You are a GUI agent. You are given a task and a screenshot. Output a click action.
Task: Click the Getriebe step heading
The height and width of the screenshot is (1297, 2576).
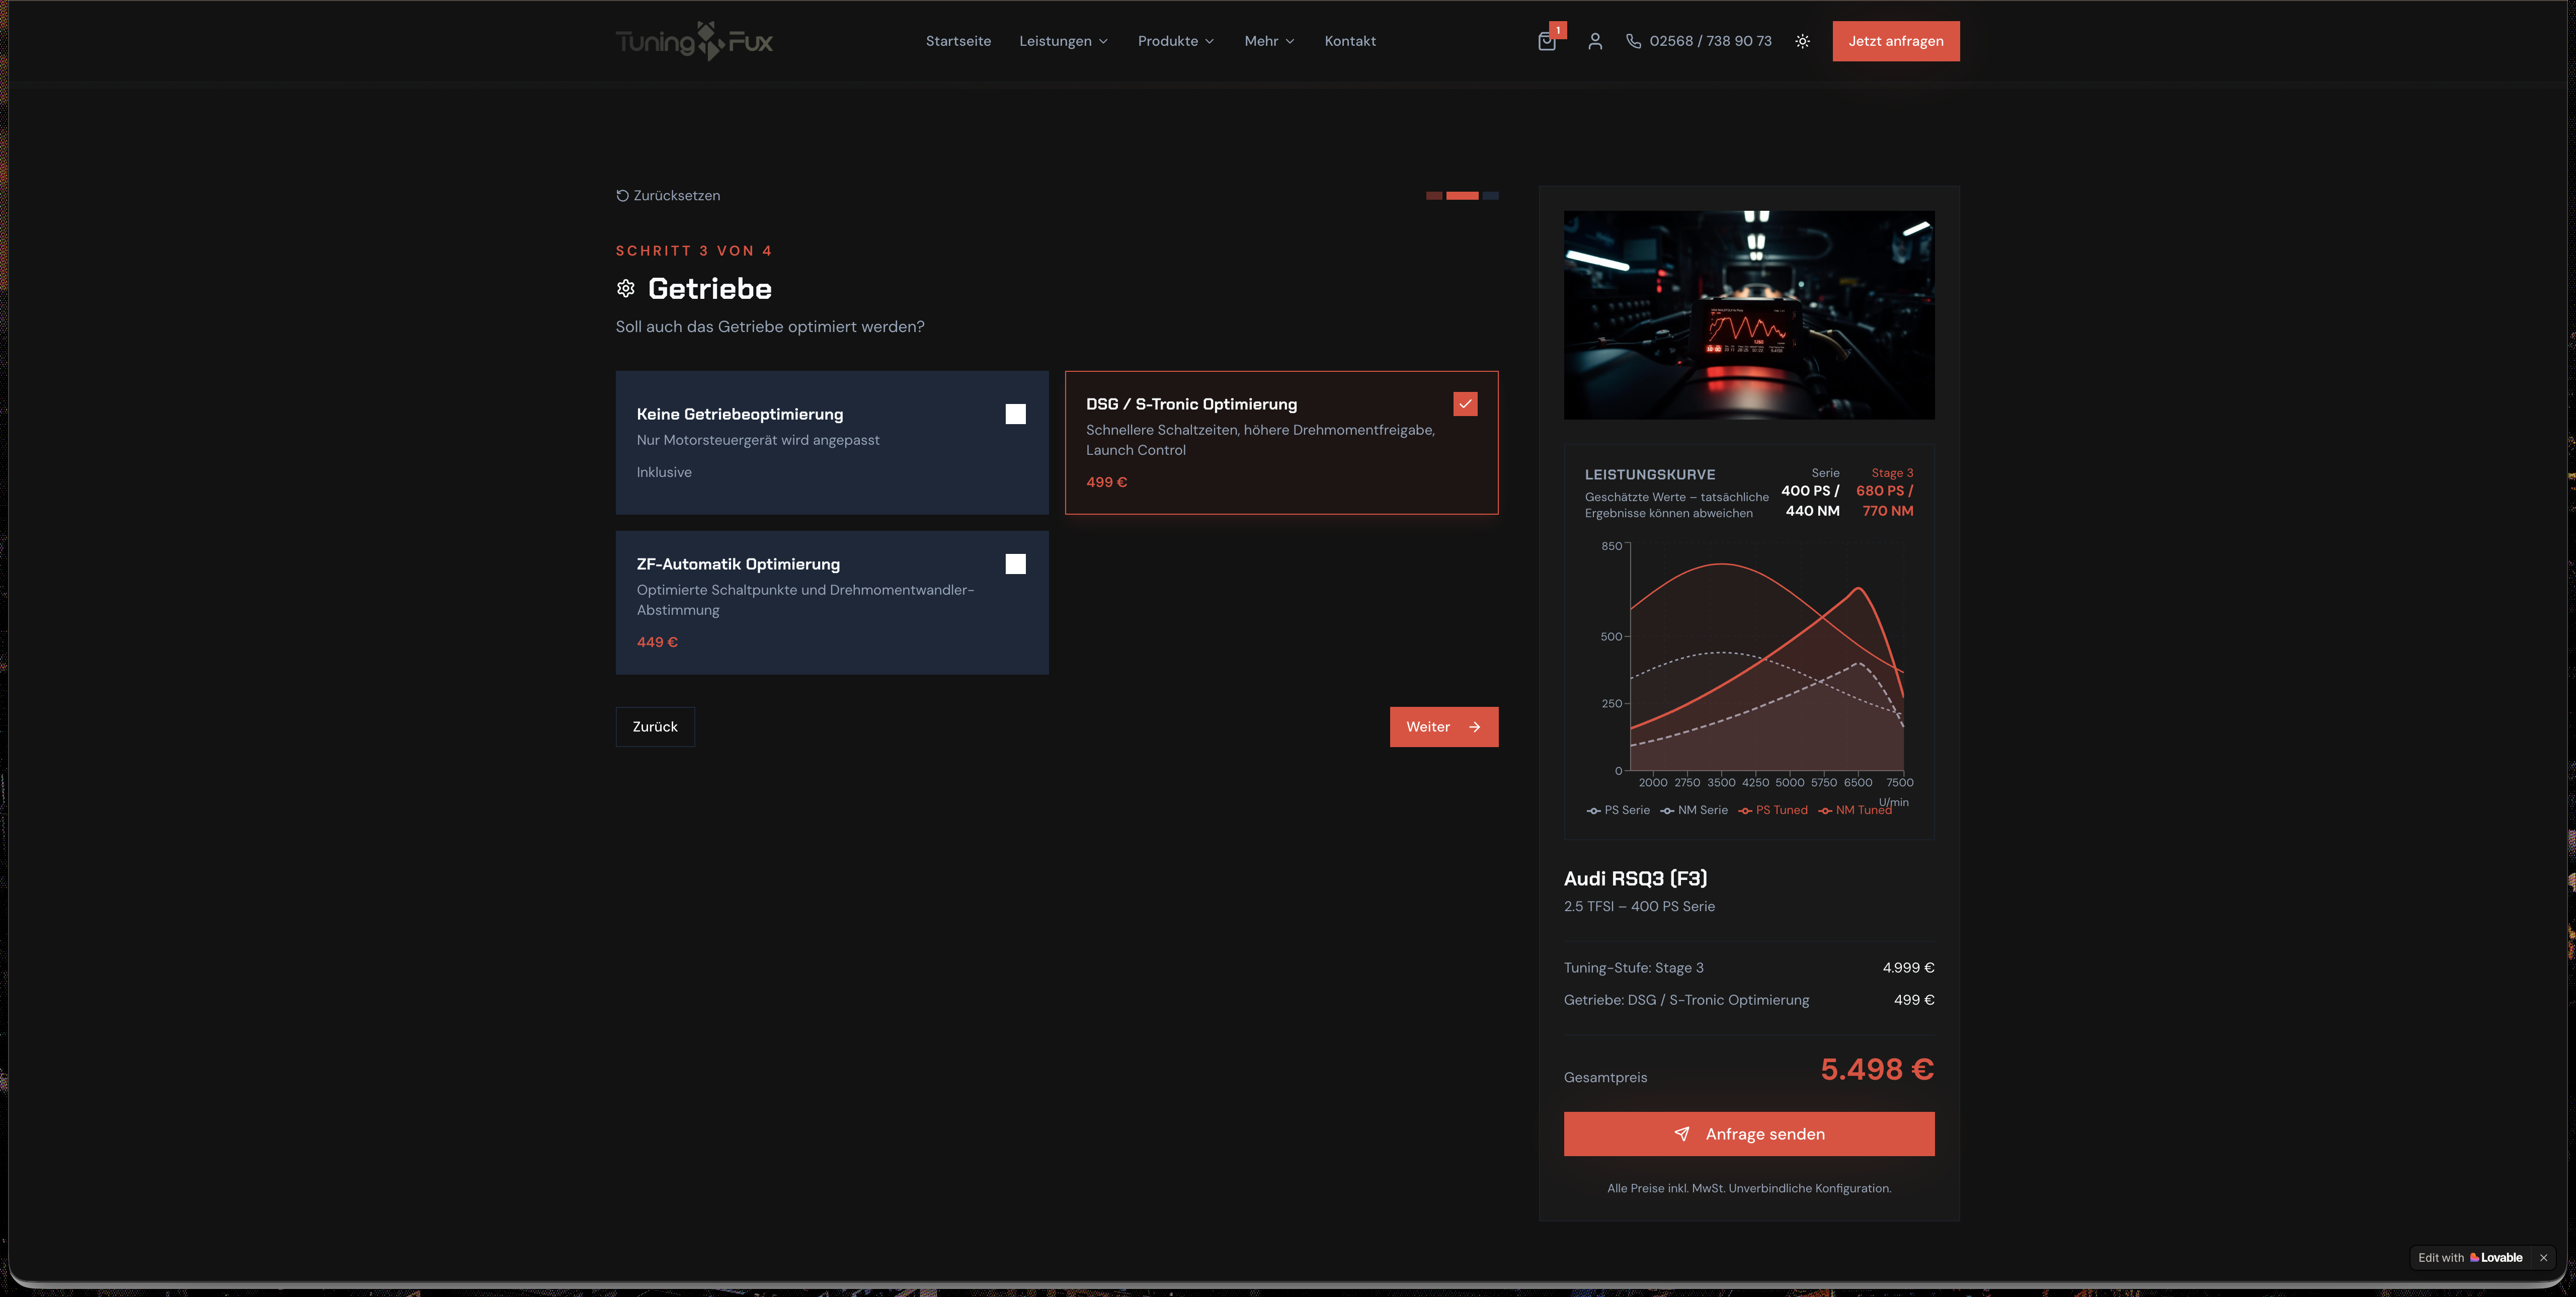tap(709, 289)
